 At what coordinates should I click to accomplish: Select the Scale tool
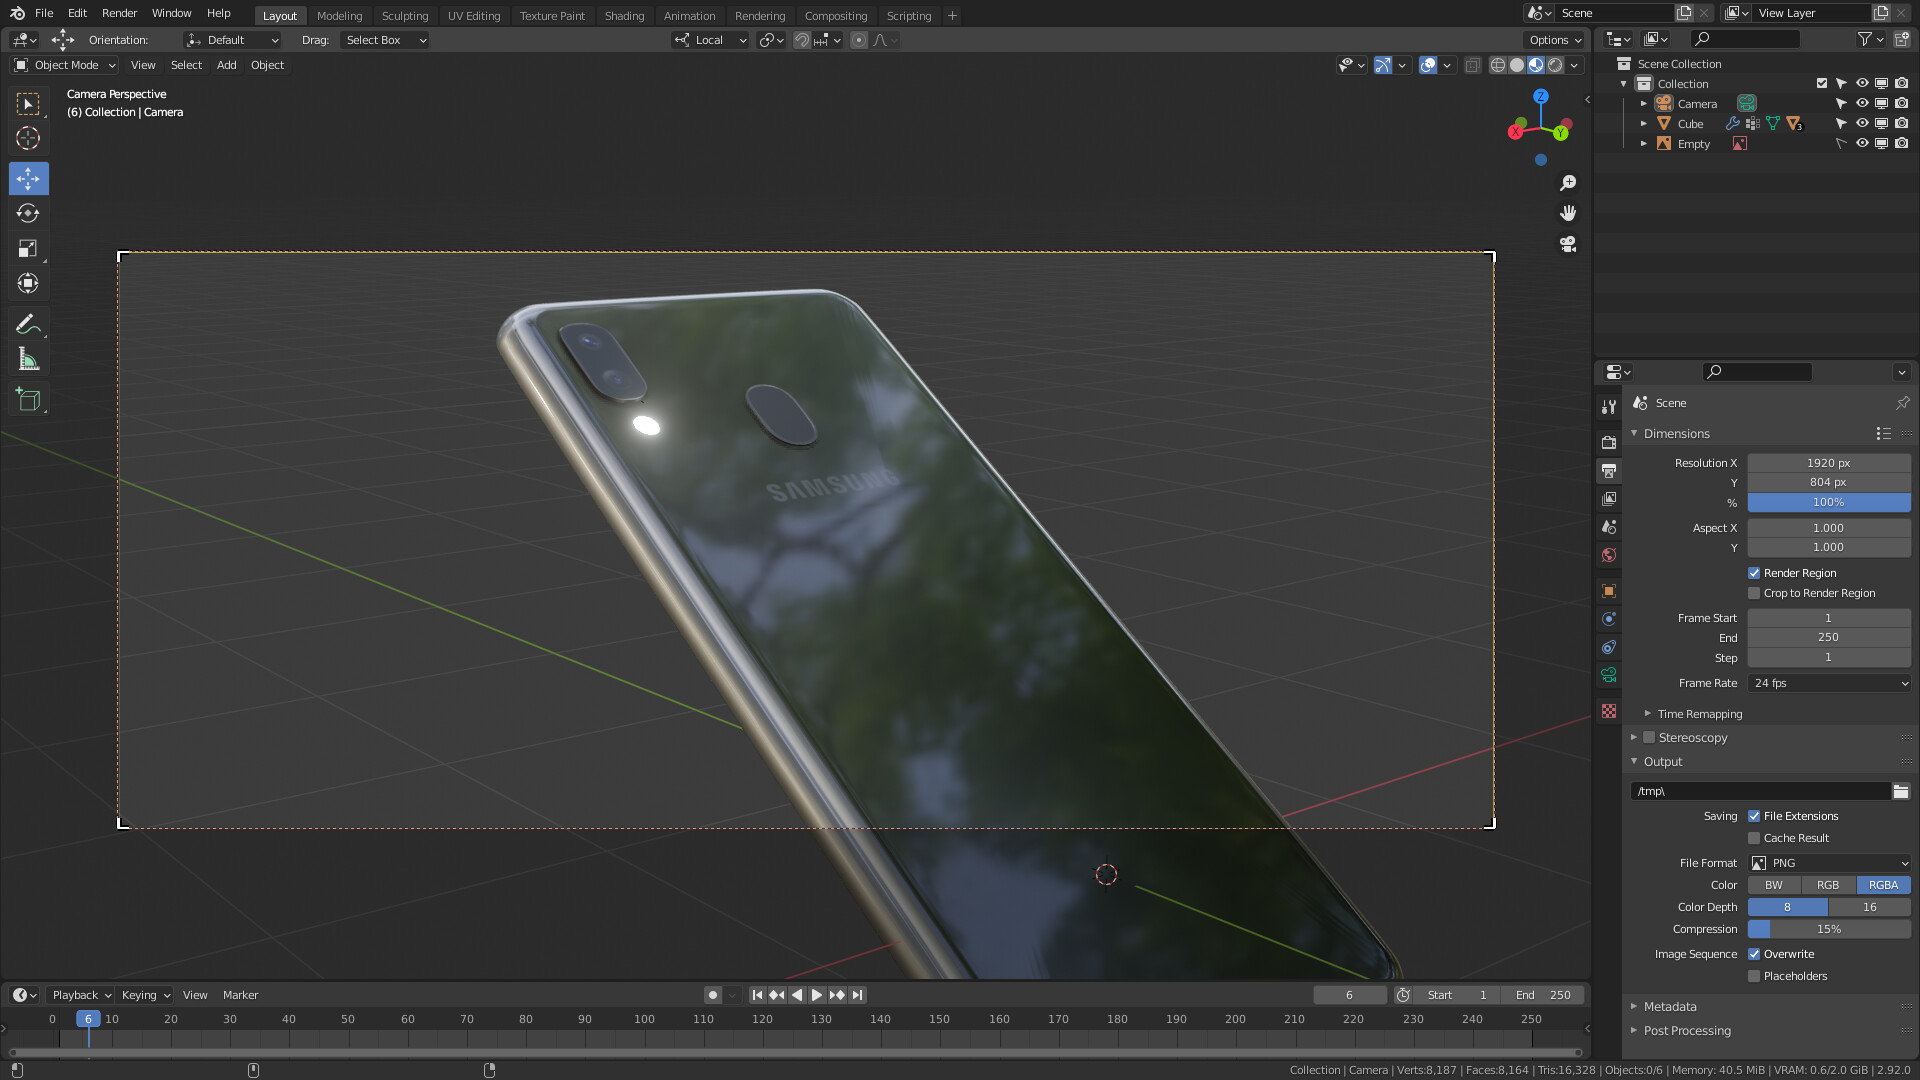(28, 248)
